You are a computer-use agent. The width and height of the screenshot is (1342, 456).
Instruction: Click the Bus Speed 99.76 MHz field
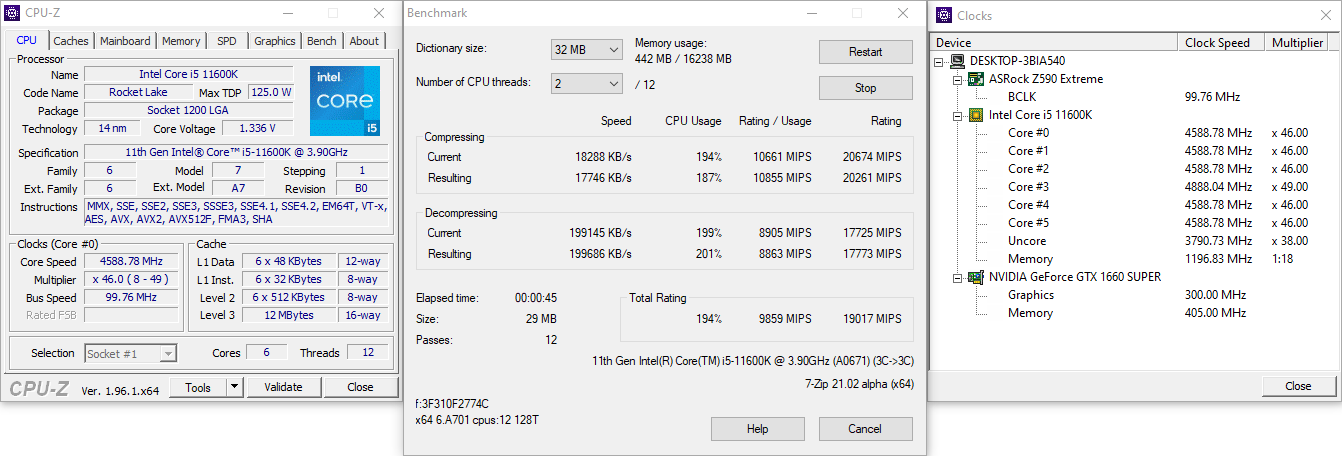coord(131,298)
